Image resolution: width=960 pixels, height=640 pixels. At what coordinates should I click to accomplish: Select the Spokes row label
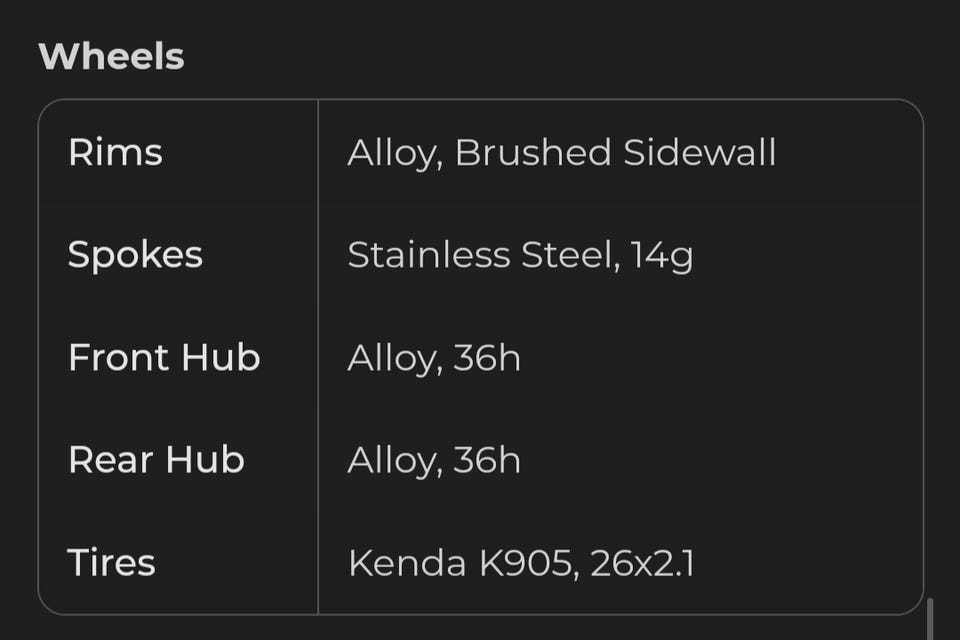pos(135,255)
